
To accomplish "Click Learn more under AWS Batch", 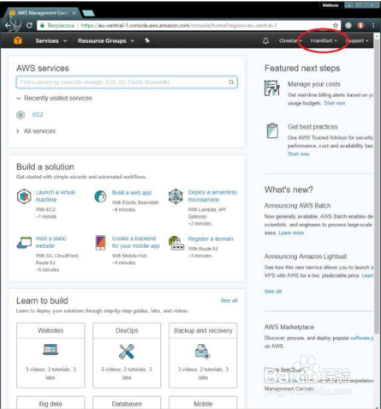I will point(291,233).
